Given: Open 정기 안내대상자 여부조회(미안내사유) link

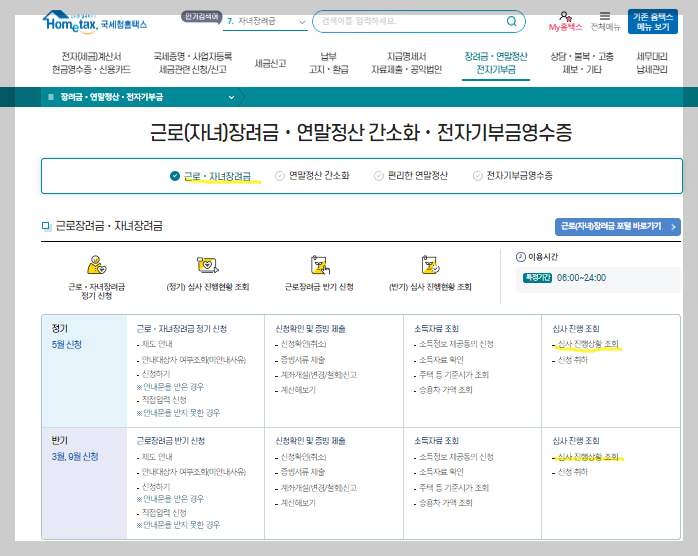Looking at the screenshot, I should point(194,360).
